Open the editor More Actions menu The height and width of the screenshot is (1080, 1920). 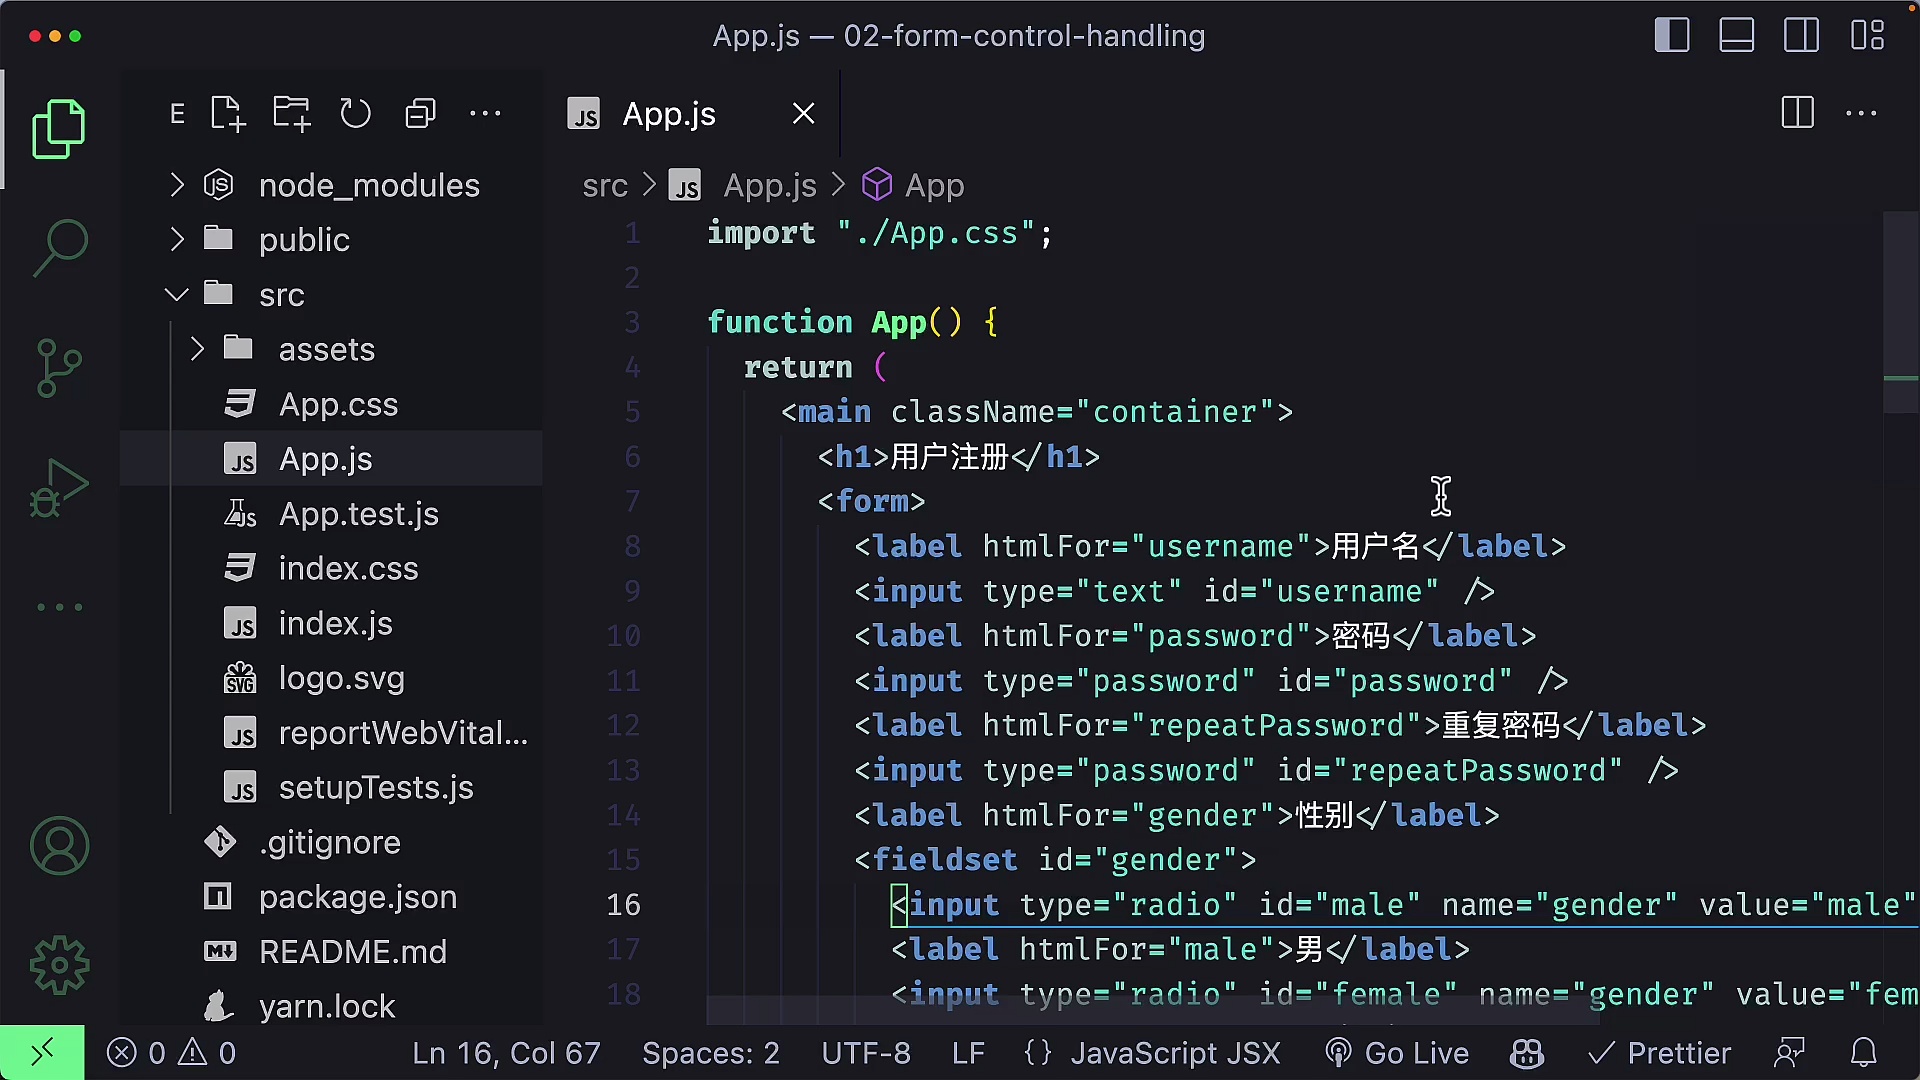(1862, 113)
